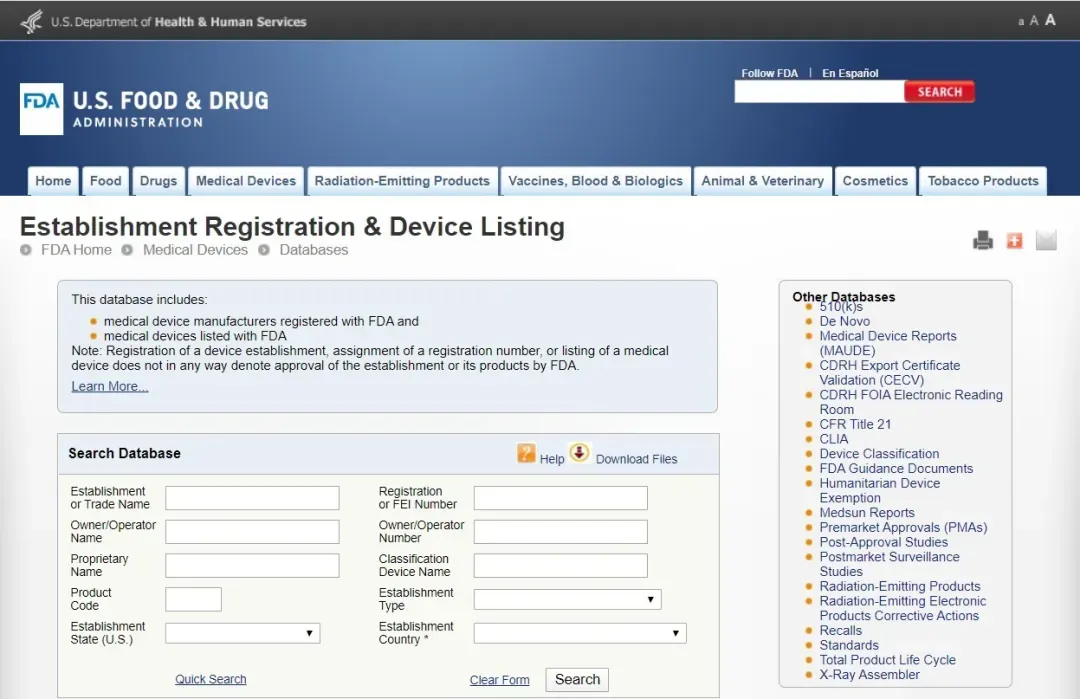Open the Humanitarian Device Exemption link
Screen dimensions: 1080x699
click(x=880, y=490)
